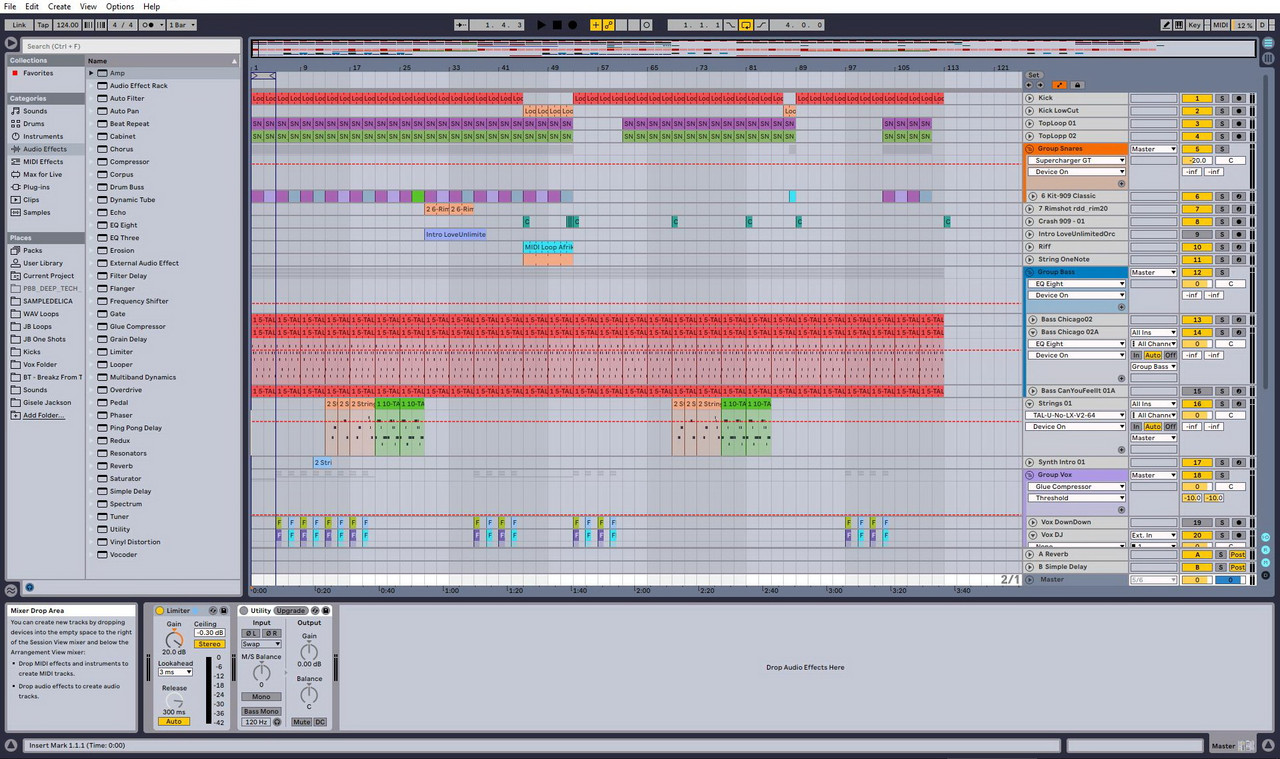Screen dimensions: 1280x759
Task: Click the Tap tempo button
Action: [x=43, y=24]
